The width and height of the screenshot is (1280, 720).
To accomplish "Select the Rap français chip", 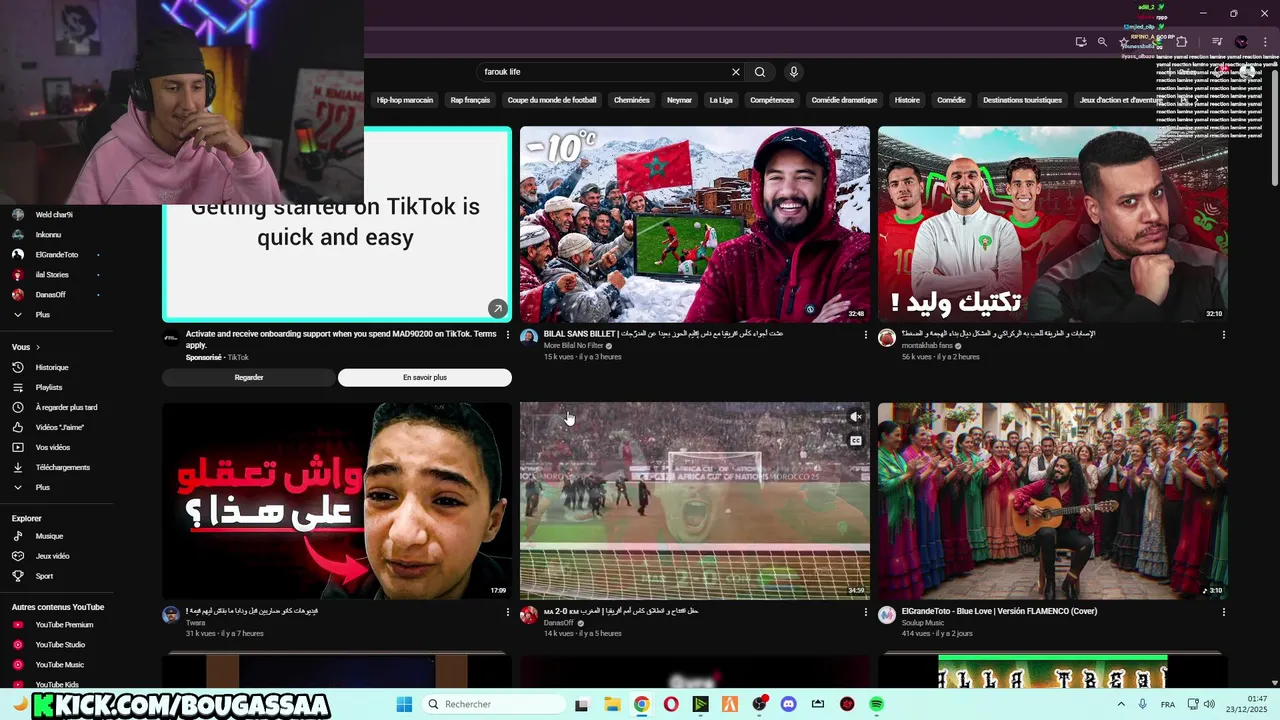I will pyautogui.click(x=470, y=100).
